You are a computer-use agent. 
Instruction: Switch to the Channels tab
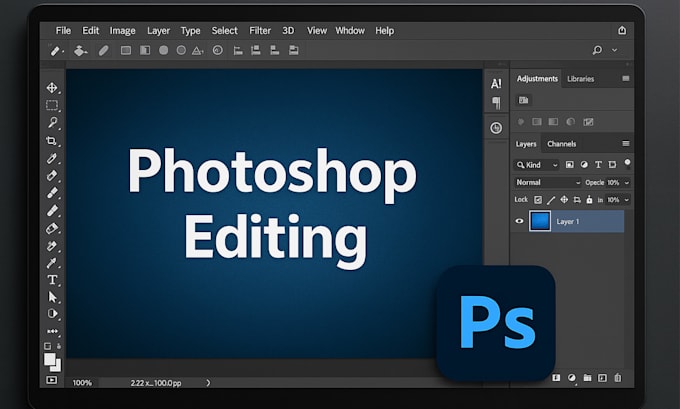(x=562, y=144)
